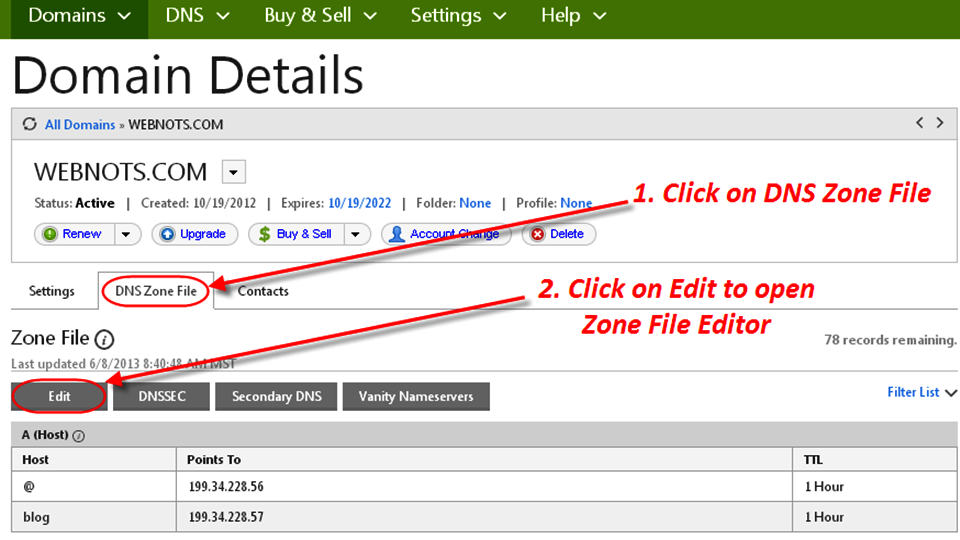Open the Account Change option
Screen dimensions: 960x540
coord(446,234)
